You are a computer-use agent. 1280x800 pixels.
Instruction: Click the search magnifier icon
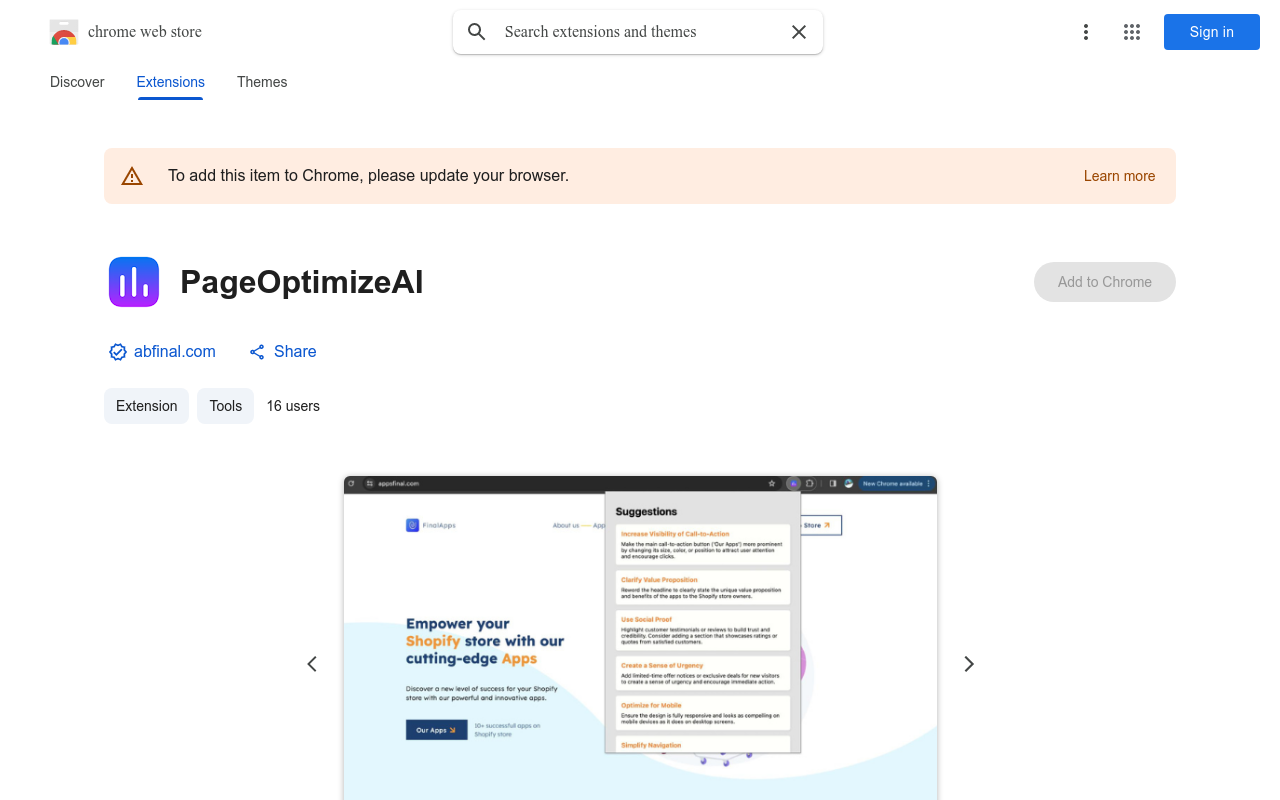(477, 32)
